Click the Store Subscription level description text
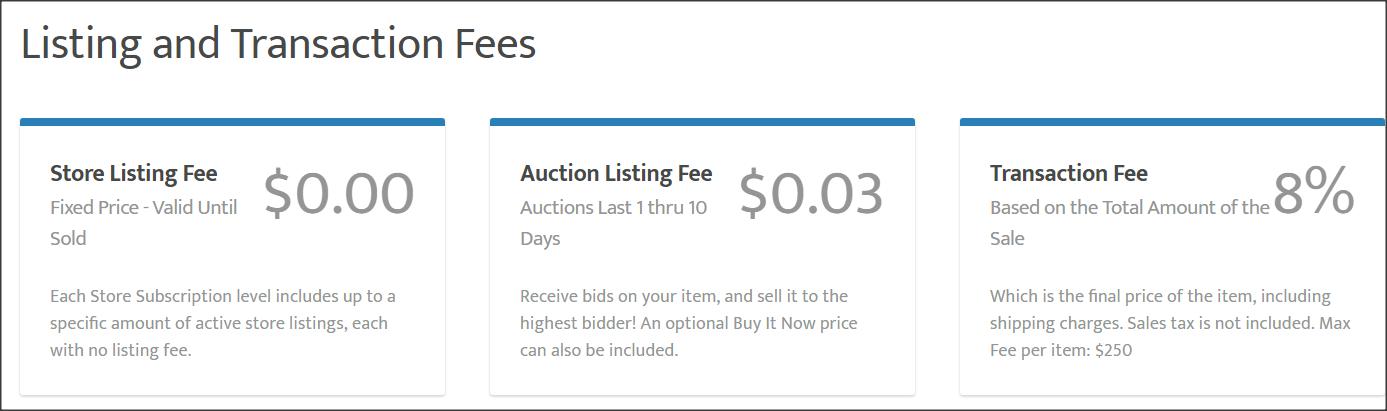The image size is (1387, 411). (x=223, y=323)
